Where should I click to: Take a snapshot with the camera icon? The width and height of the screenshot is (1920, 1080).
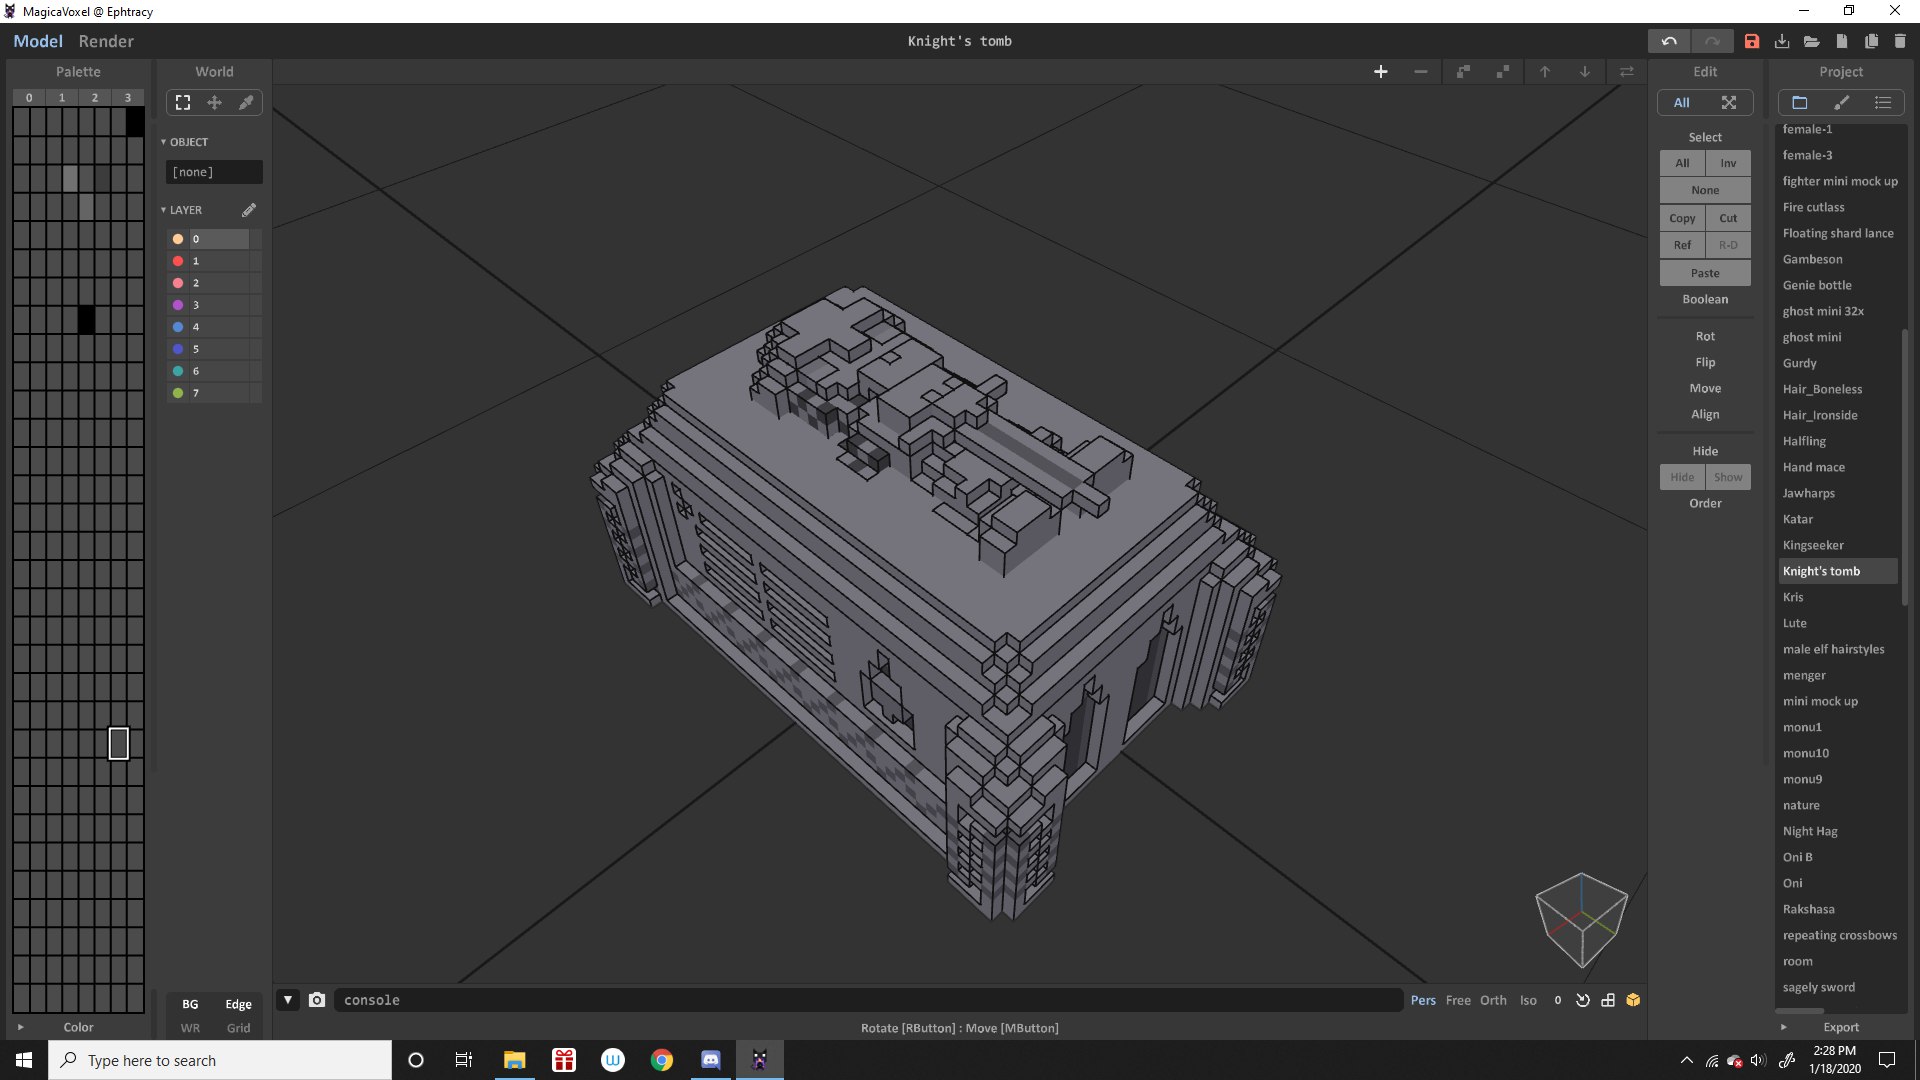click(x=317, y=1000)
